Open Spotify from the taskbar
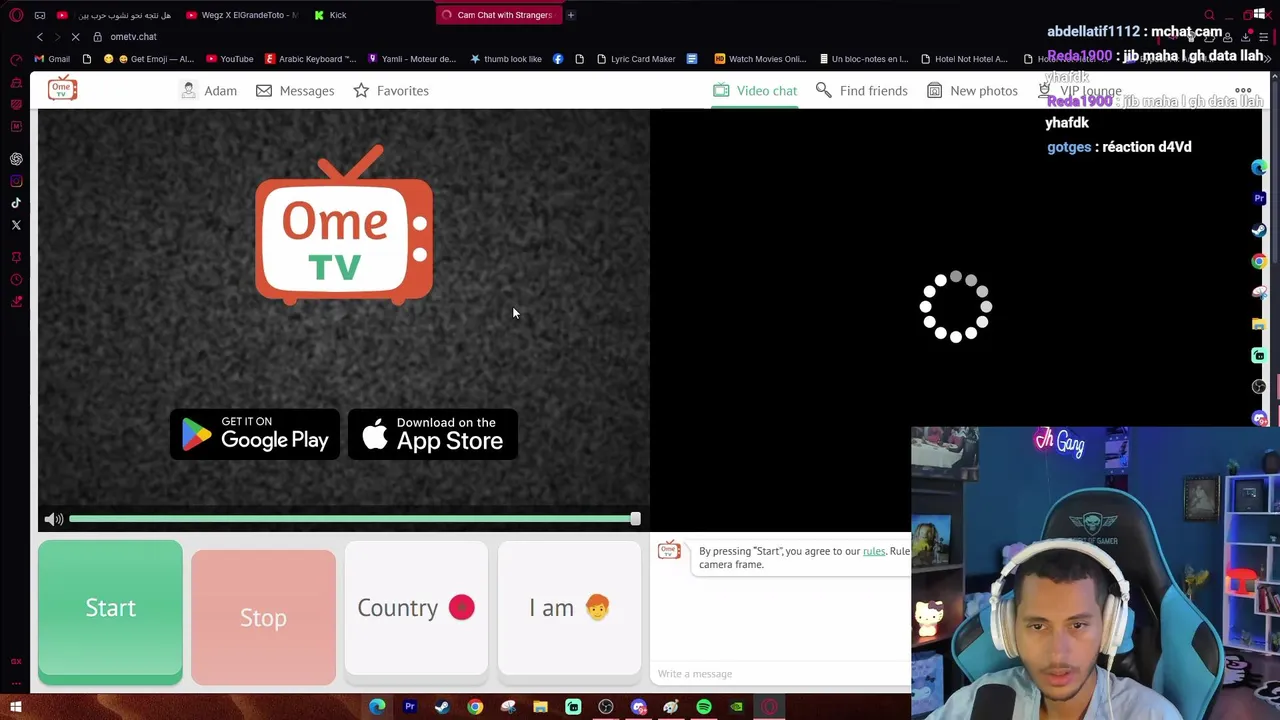Screen dimensions: 1280x720 click(x=704, y=707)
